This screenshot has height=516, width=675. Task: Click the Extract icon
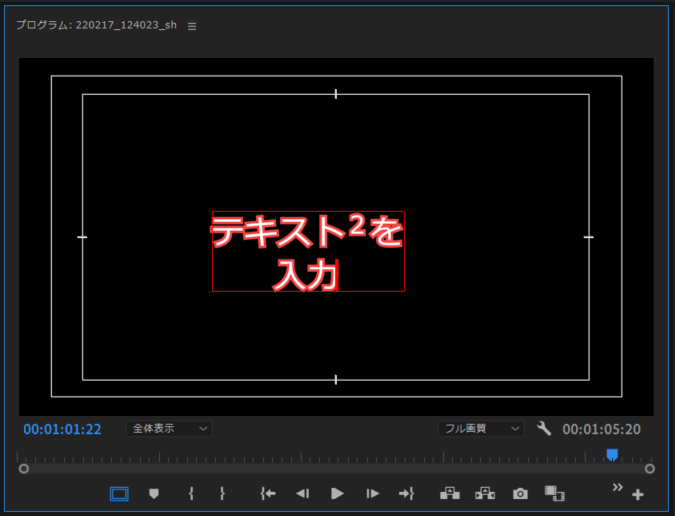(485, 493)
